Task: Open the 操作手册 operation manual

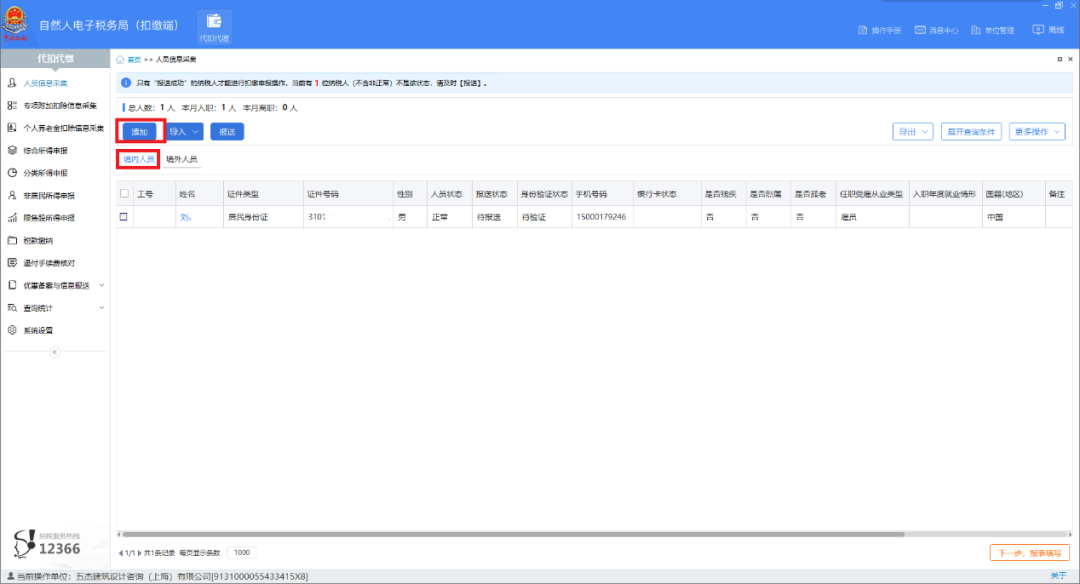Action: [x=879, y=30]
